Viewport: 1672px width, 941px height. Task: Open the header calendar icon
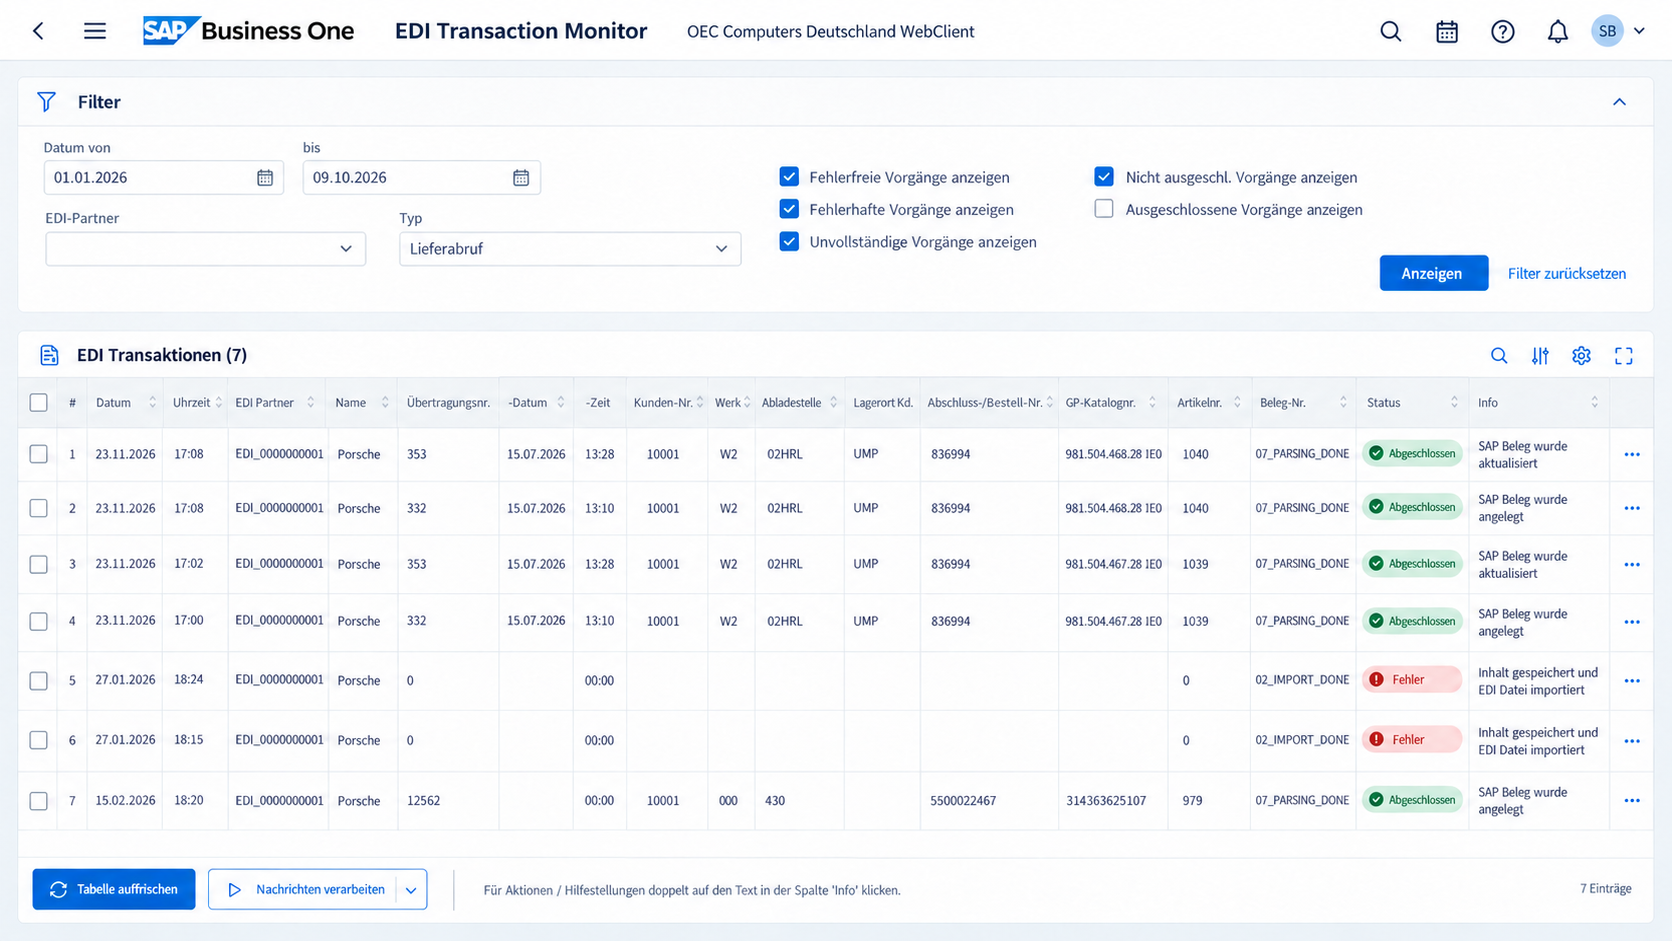[x=1447, y=31]
